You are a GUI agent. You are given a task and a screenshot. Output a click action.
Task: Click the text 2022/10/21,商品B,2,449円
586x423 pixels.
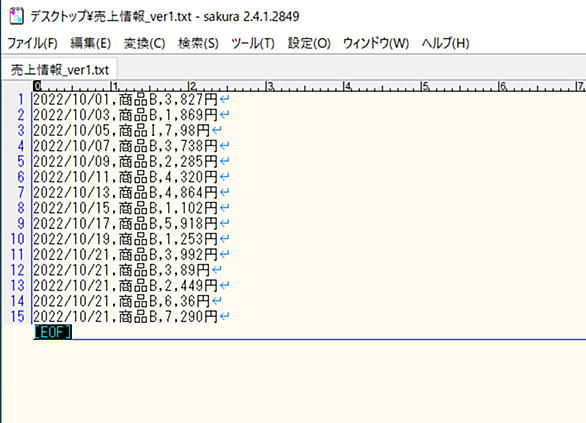(125, 285)
